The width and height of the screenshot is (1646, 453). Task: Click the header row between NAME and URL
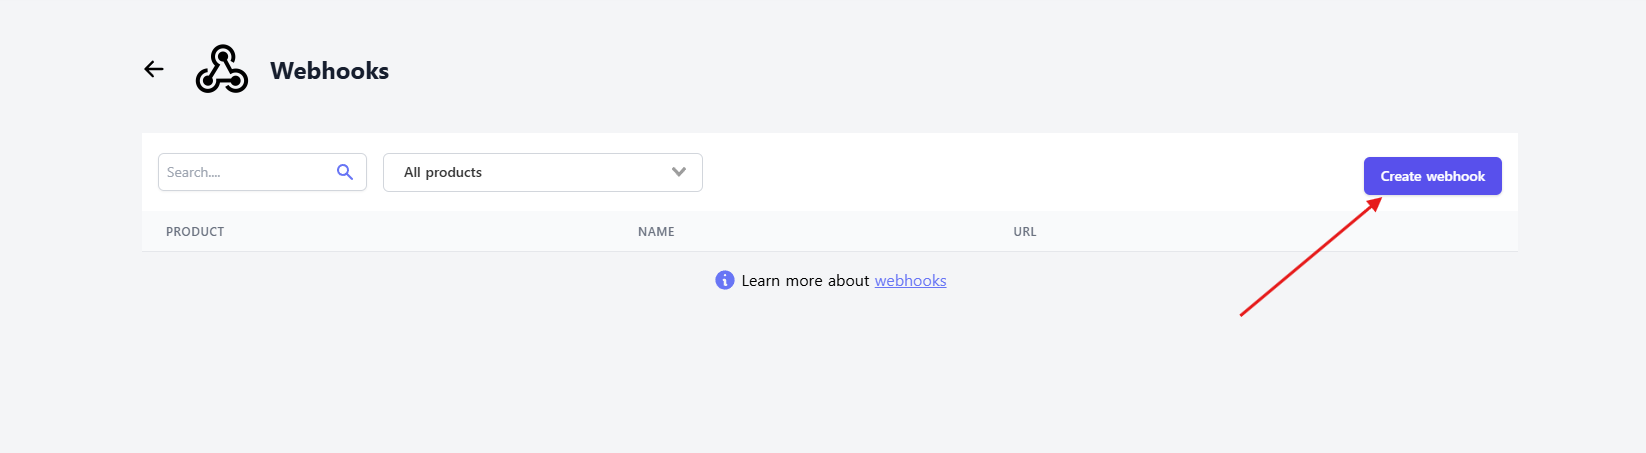[x=845, y=232]
